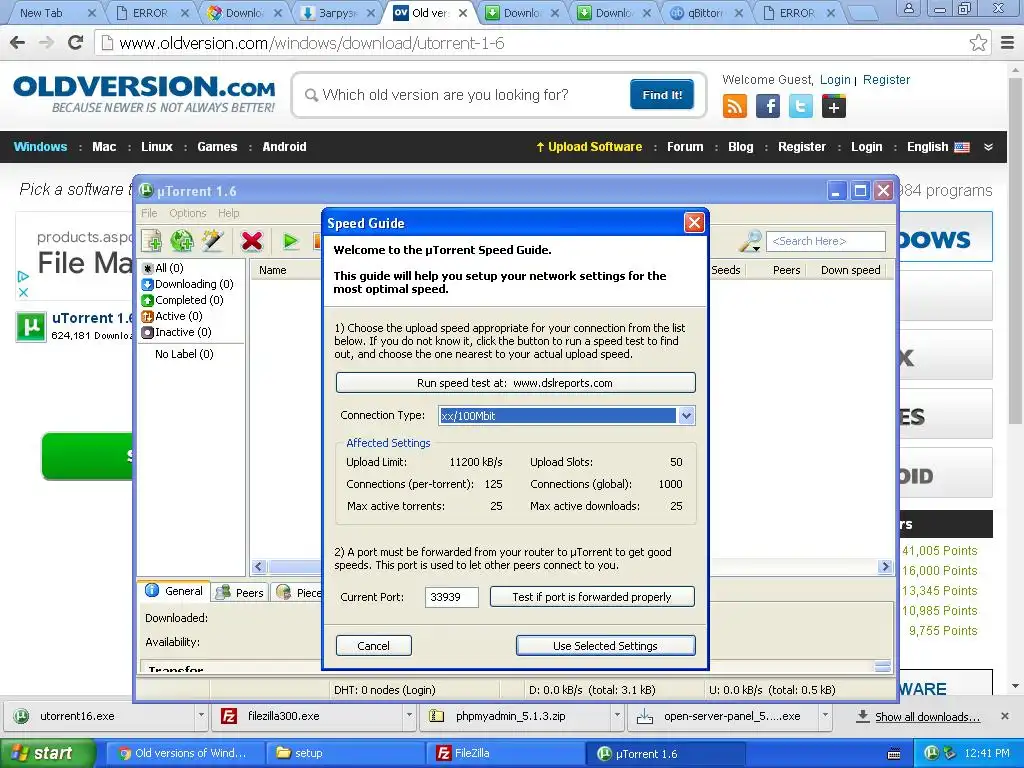Click the Current Port input field

451,597
